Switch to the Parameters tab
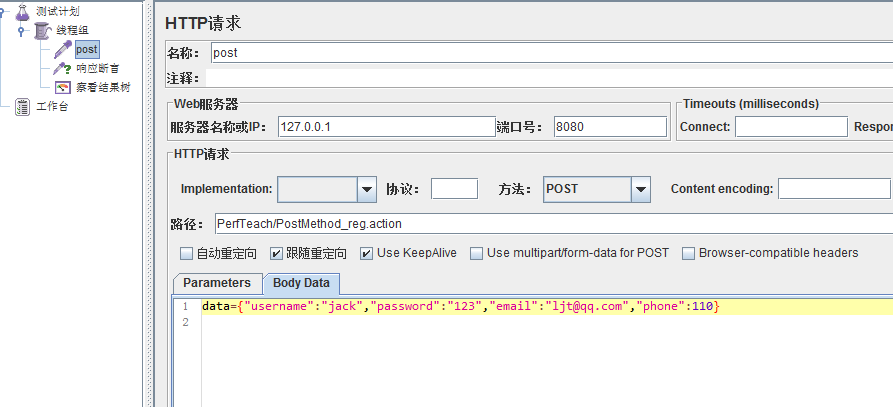This screenshot has height=407, width=893. coord(217,283)
